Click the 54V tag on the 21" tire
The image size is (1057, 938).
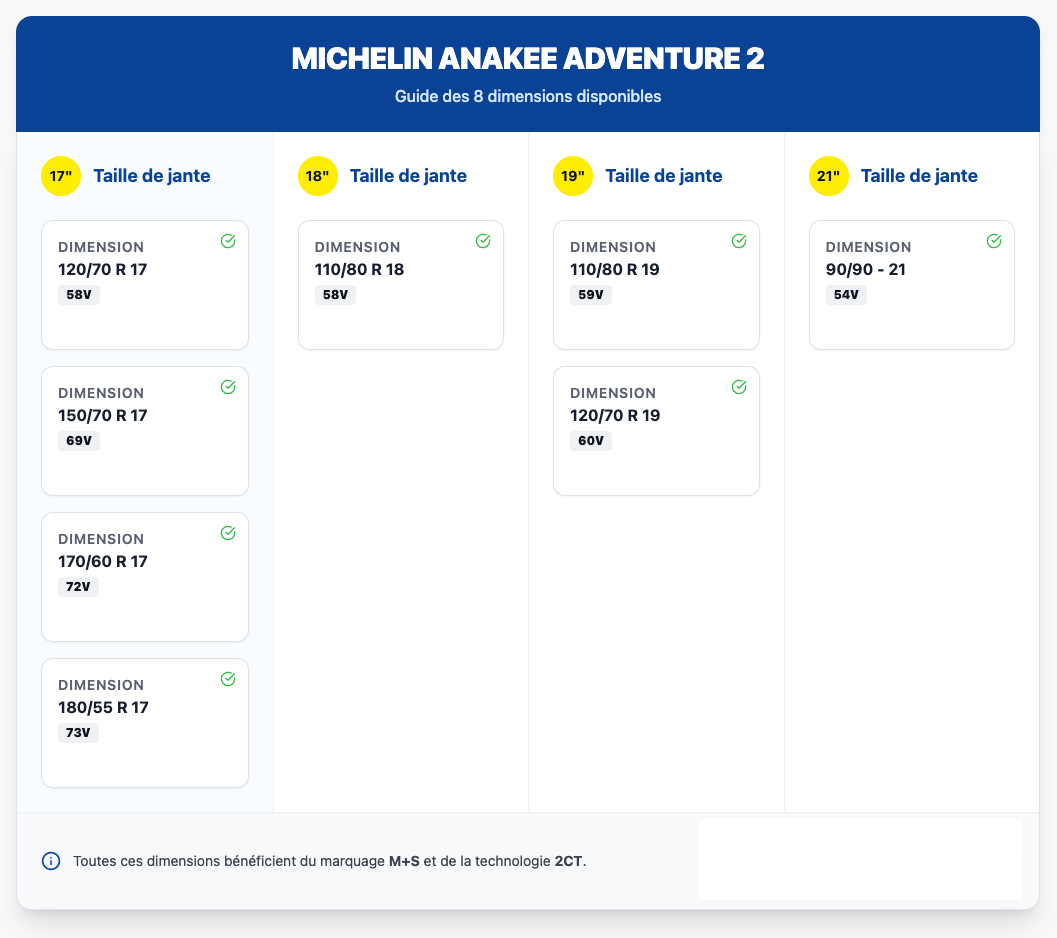tap(846, 295)
